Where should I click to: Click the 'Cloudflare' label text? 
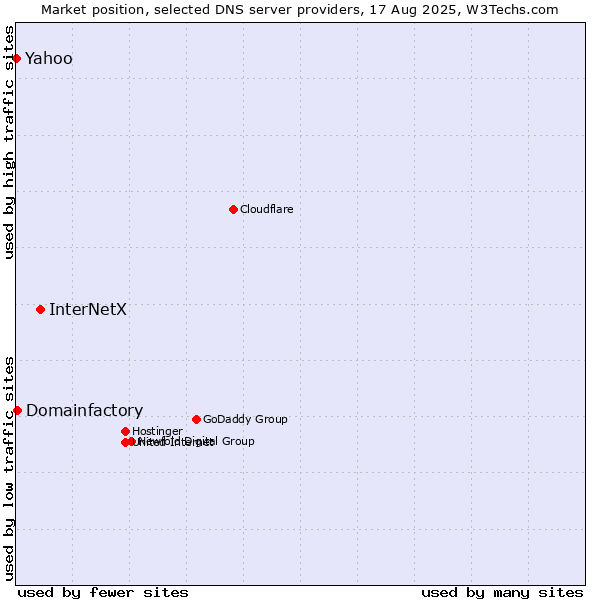tap(267, 209)
